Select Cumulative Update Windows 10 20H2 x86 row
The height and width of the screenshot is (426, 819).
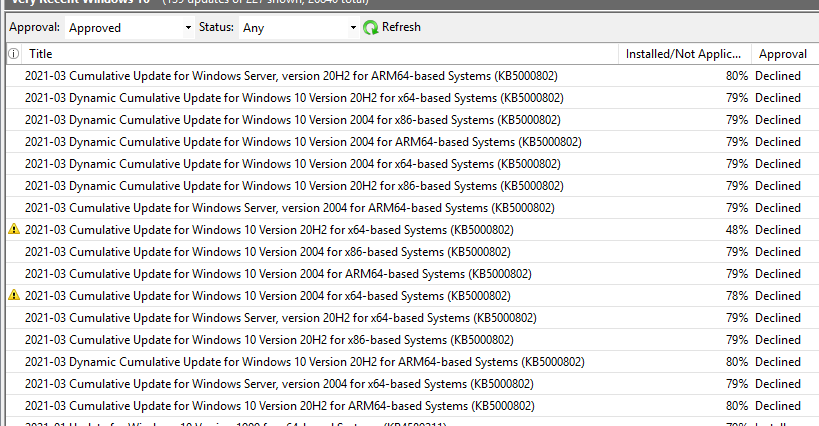[x=413, y=339]
